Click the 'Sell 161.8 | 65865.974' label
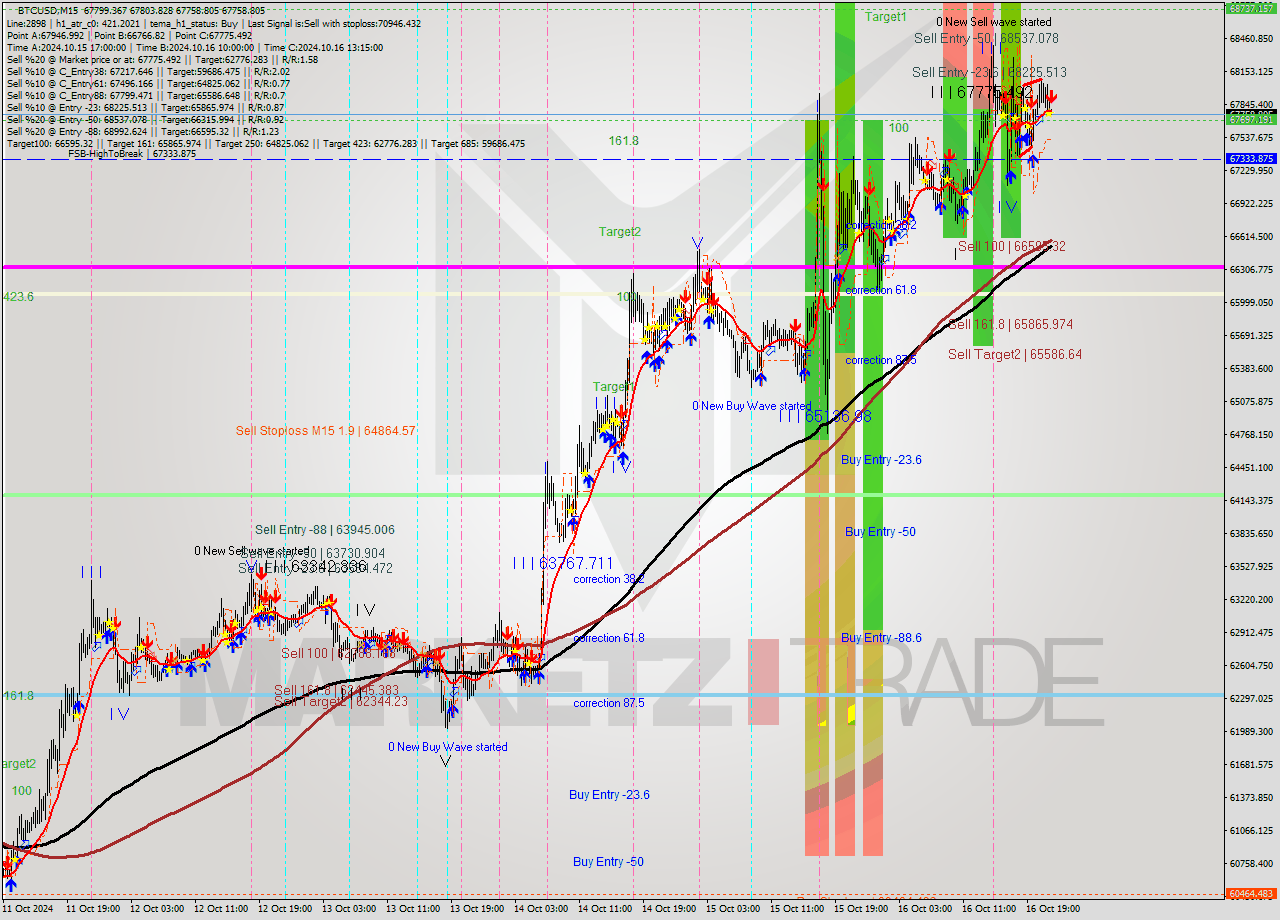 (x=1011, y=325)
